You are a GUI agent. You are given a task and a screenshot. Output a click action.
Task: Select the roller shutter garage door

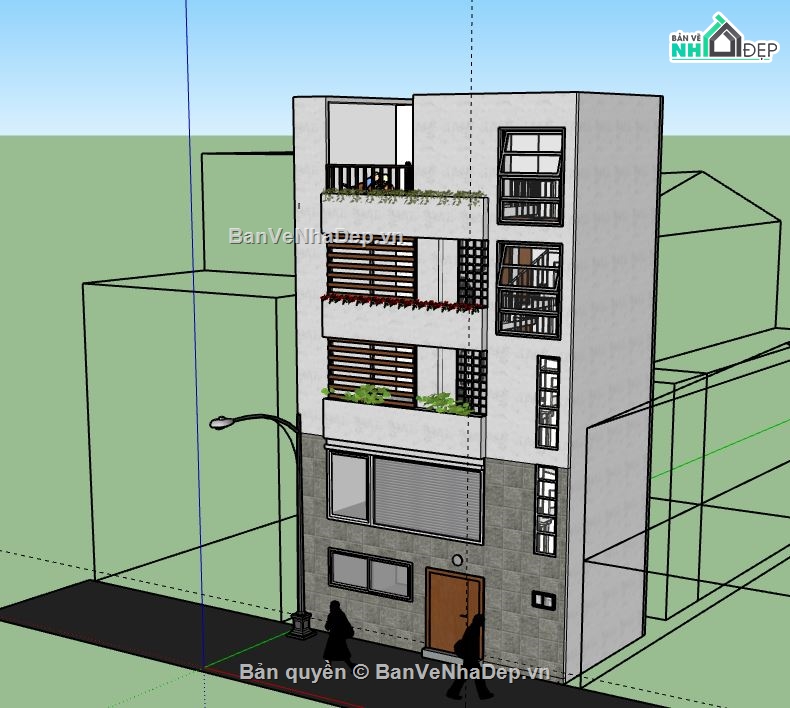[x=427, y=494]
